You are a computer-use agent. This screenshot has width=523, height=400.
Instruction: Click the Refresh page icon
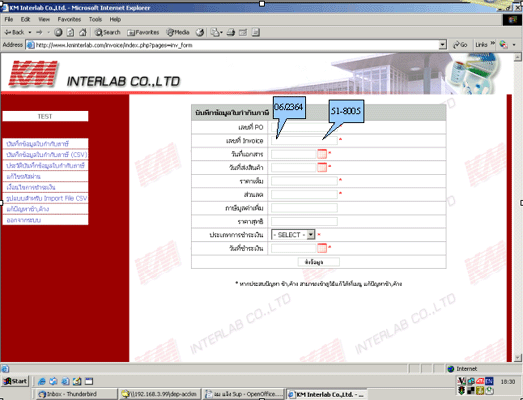point(70,32)
